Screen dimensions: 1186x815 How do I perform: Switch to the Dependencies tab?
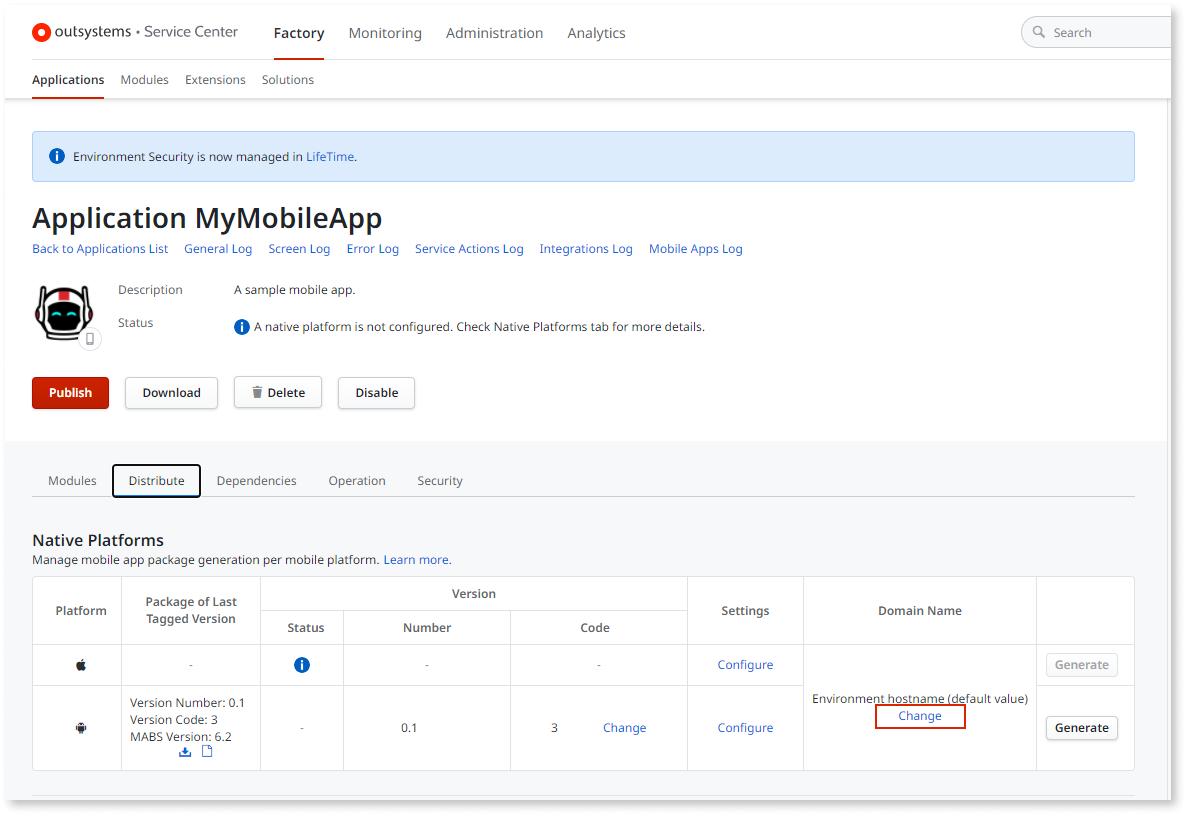tap(256, 481)
